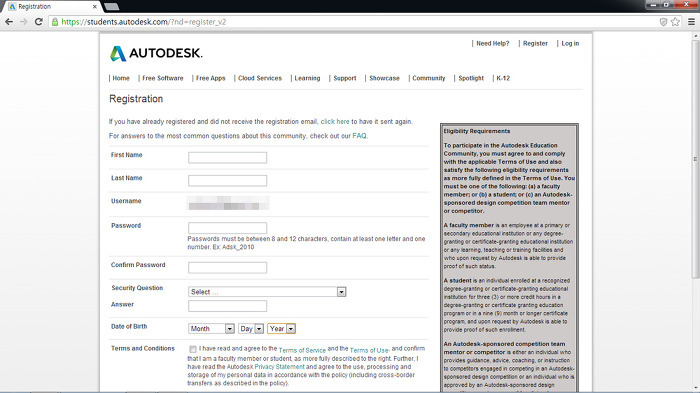Viewport: 700px width, 393px height.
Task: Click the Eligibility Requirements heading
Action: pos(477,131)
